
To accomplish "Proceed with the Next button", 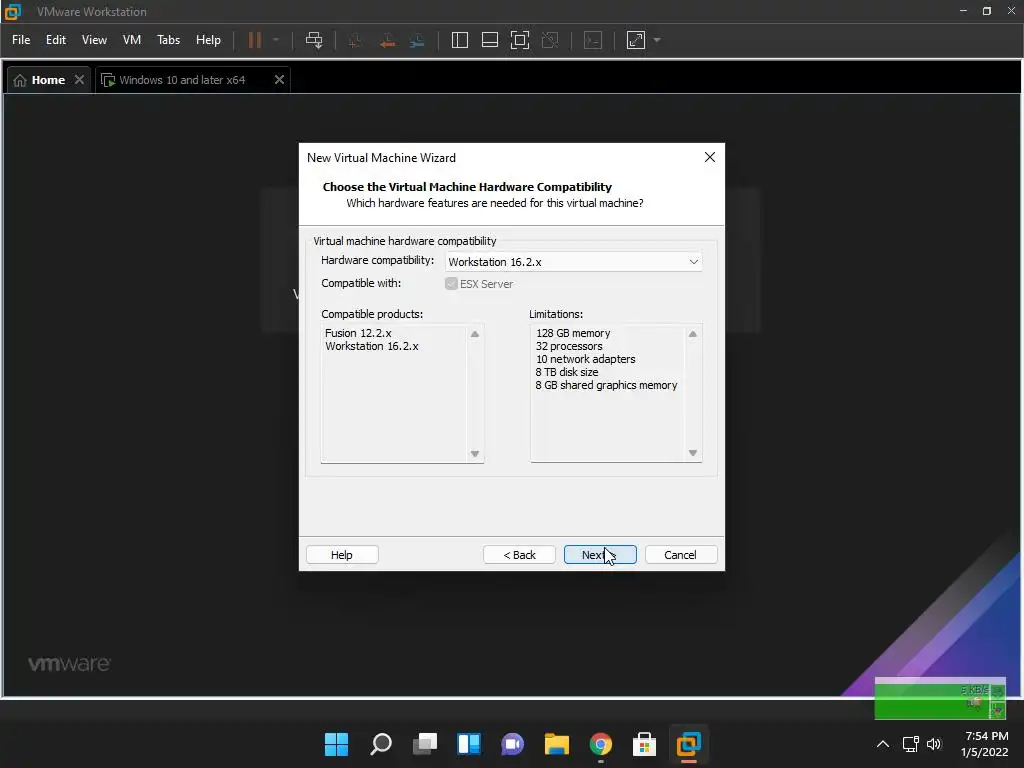I will 600,554.
